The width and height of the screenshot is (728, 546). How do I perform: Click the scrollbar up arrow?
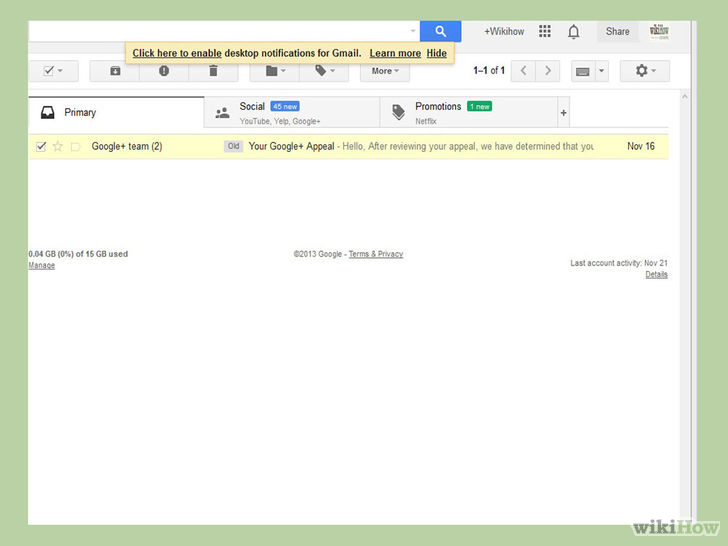pos(684,97)
